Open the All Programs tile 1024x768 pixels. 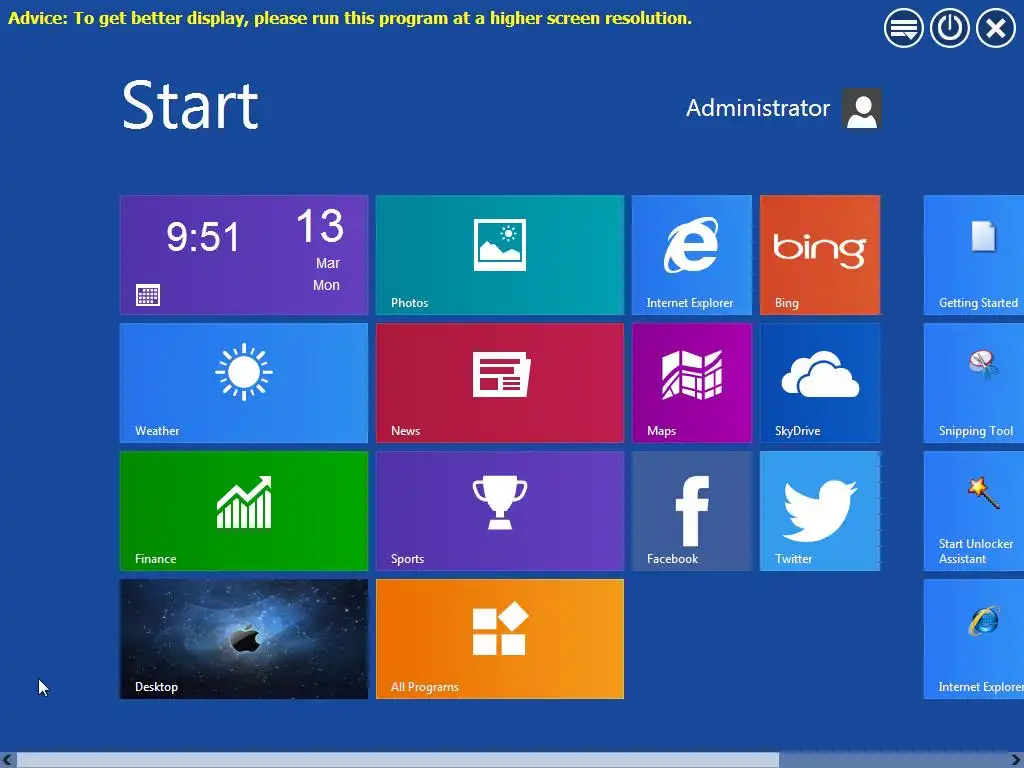(x=500, y=639)
